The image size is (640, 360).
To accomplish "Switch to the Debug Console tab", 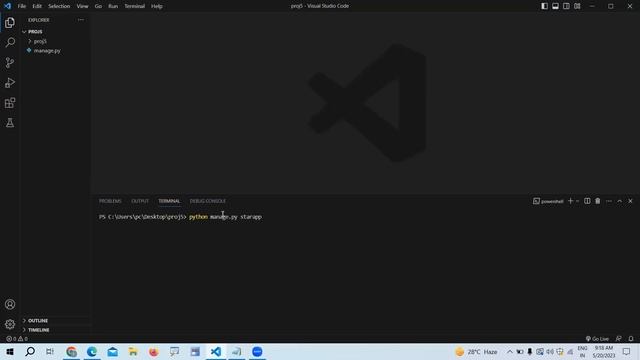I will 208,201.
